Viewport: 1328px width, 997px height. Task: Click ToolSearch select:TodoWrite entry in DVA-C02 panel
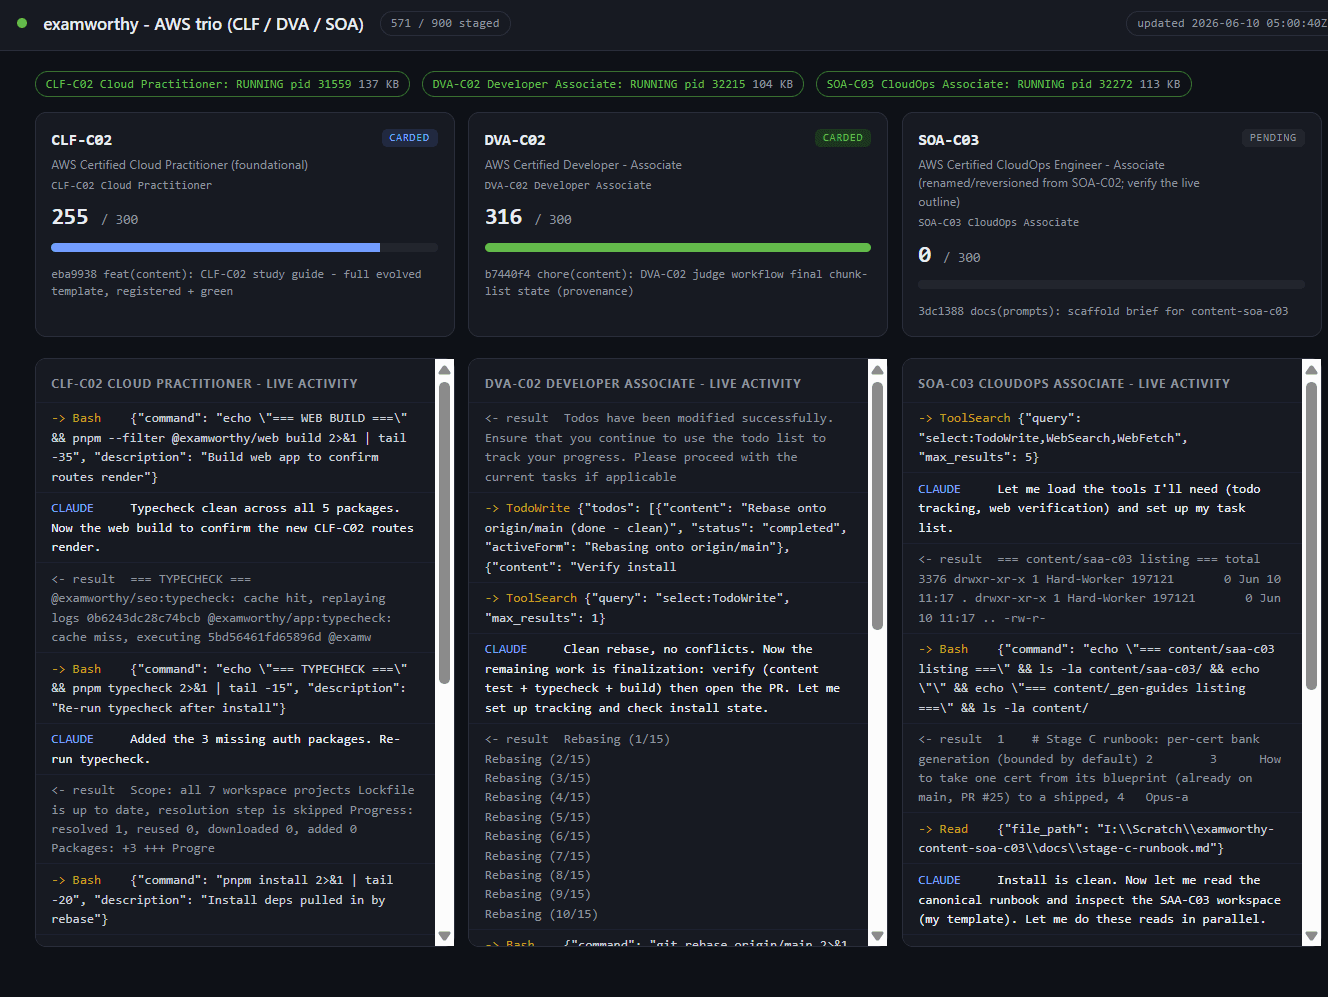click(668, 607)
